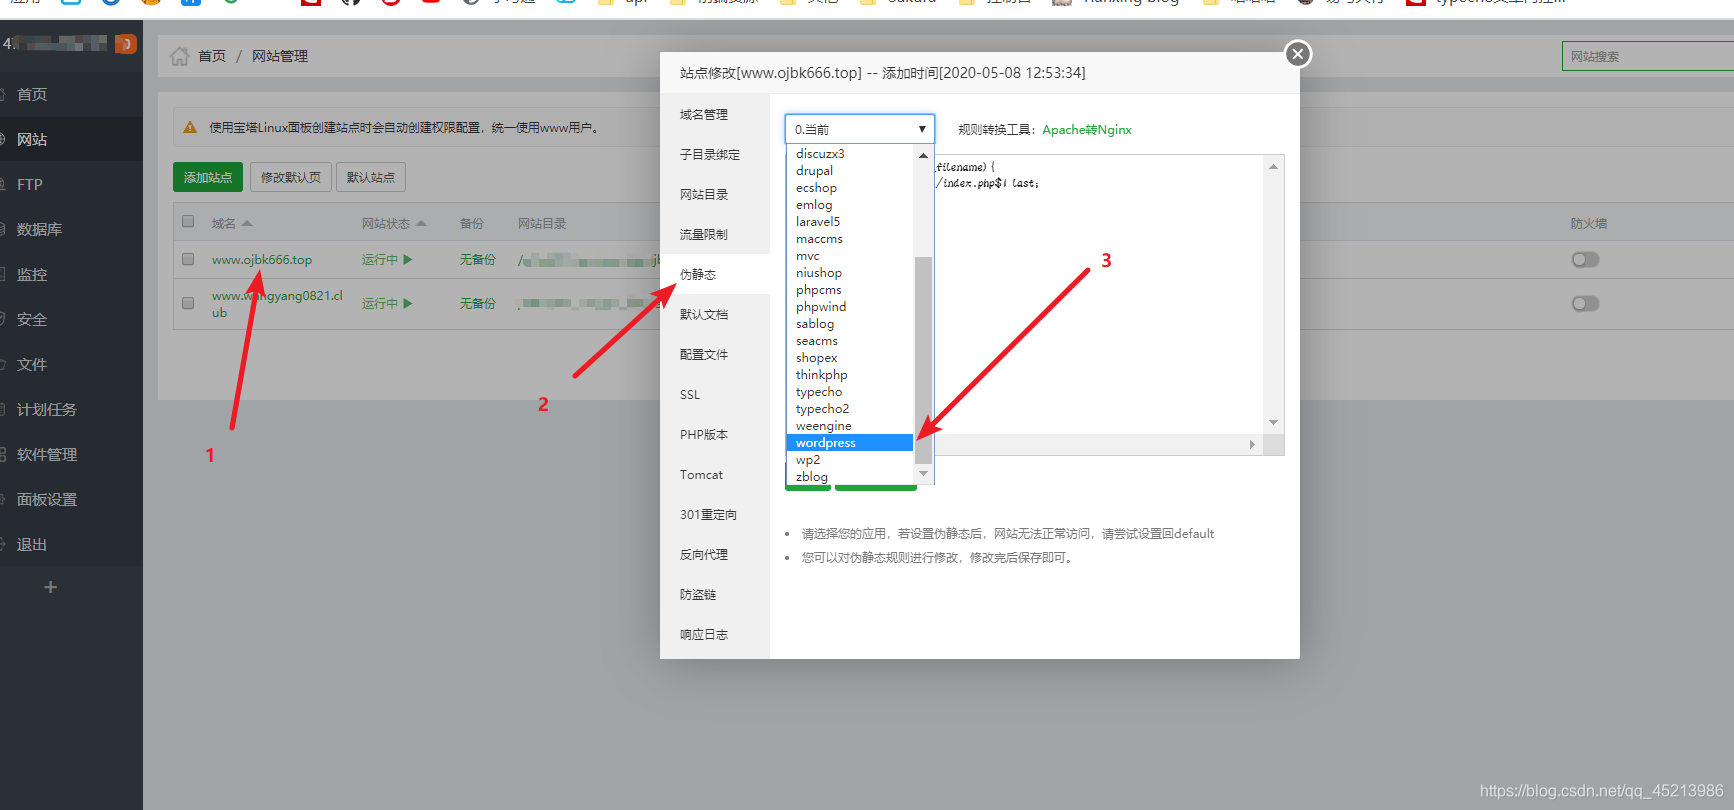This screenshot has width=1734, height=810.
Task: Select ecshop from the rule list
Action: pyautogui.click(x=850, y=188)
